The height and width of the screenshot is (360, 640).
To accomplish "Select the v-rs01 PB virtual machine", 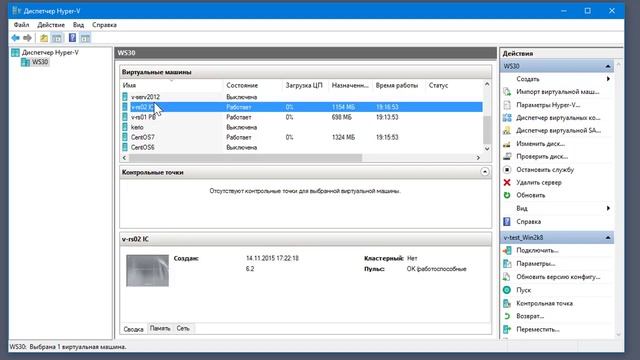I will point(301,117).
